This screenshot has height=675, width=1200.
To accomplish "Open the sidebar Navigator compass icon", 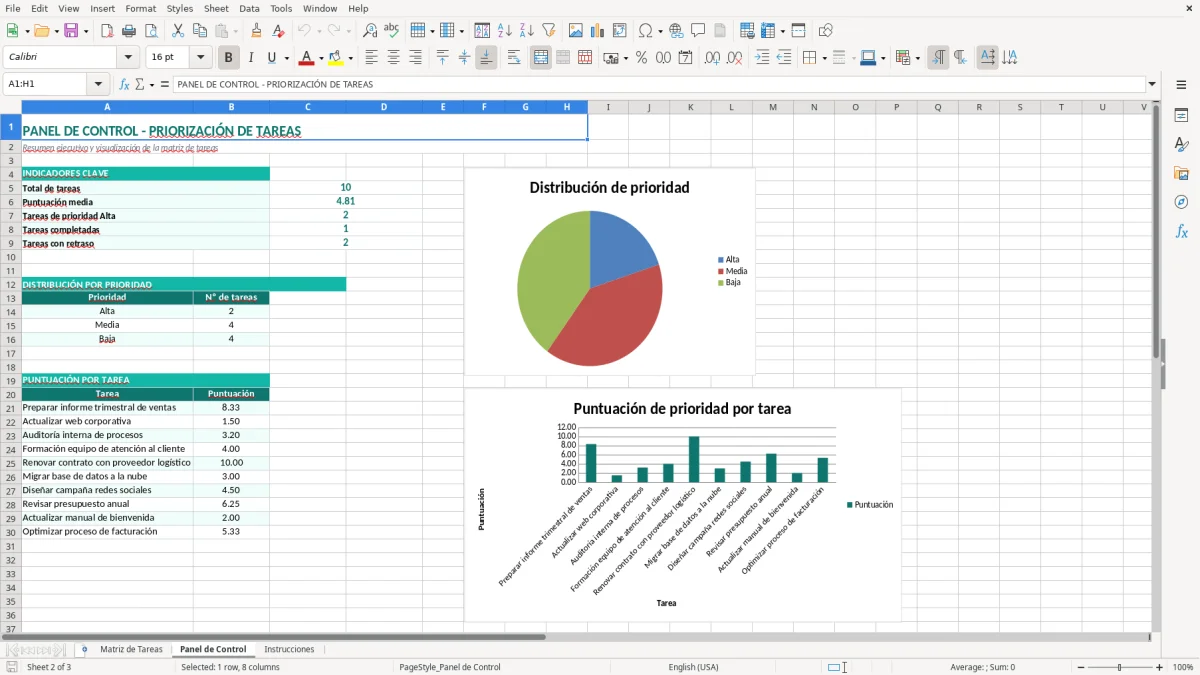I will 1181,202.
